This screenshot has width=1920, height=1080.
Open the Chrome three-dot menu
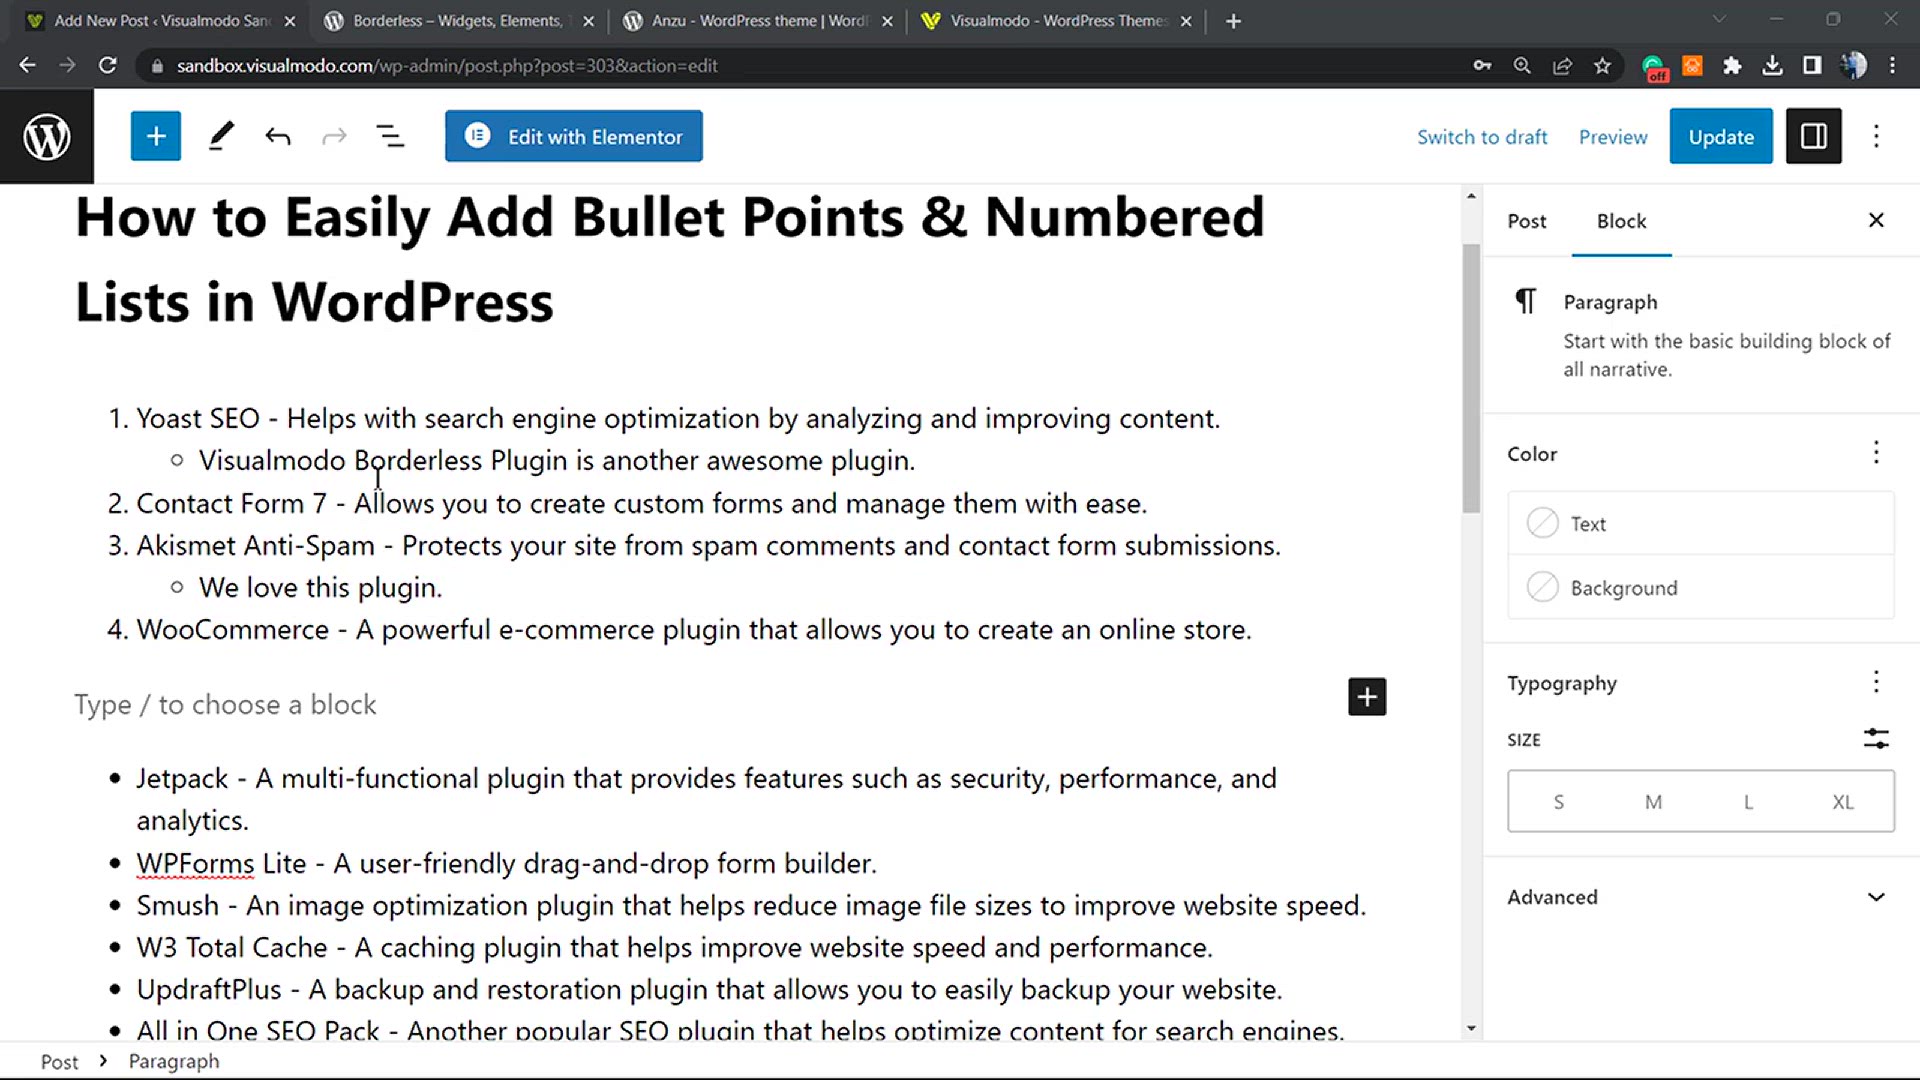pos(1892,65)
